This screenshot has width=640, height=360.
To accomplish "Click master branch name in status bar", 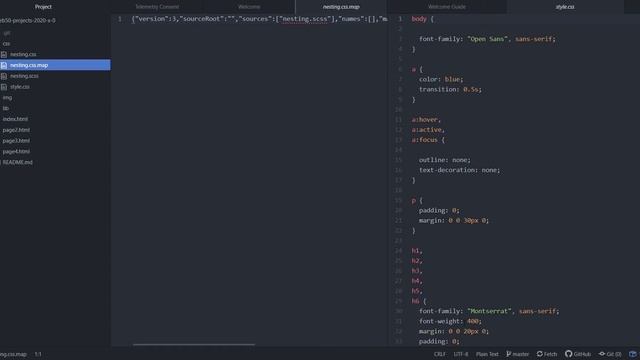I will 521,354.
